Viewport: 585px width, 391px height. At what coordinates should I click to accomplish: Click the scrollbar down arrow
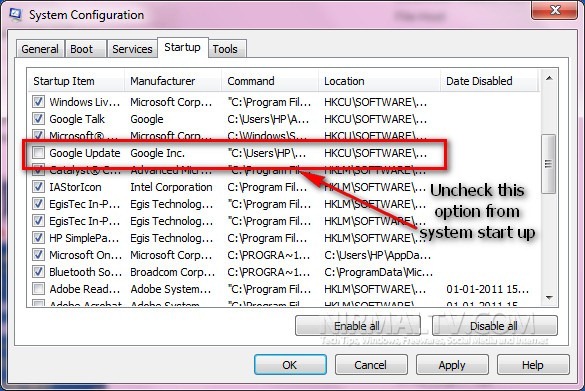[549, 297]
